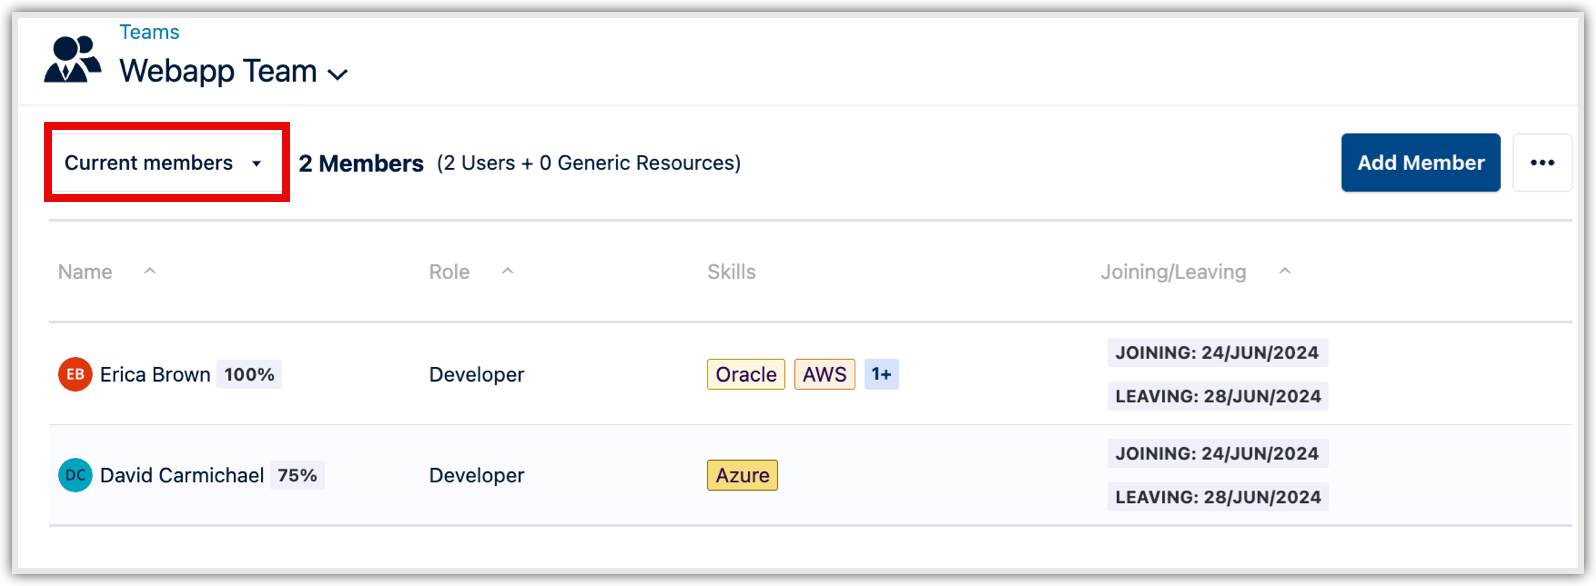Click Erica Brown's 100% availability badge
Screen dimensions: 1596x586
[x=249, y=374]
